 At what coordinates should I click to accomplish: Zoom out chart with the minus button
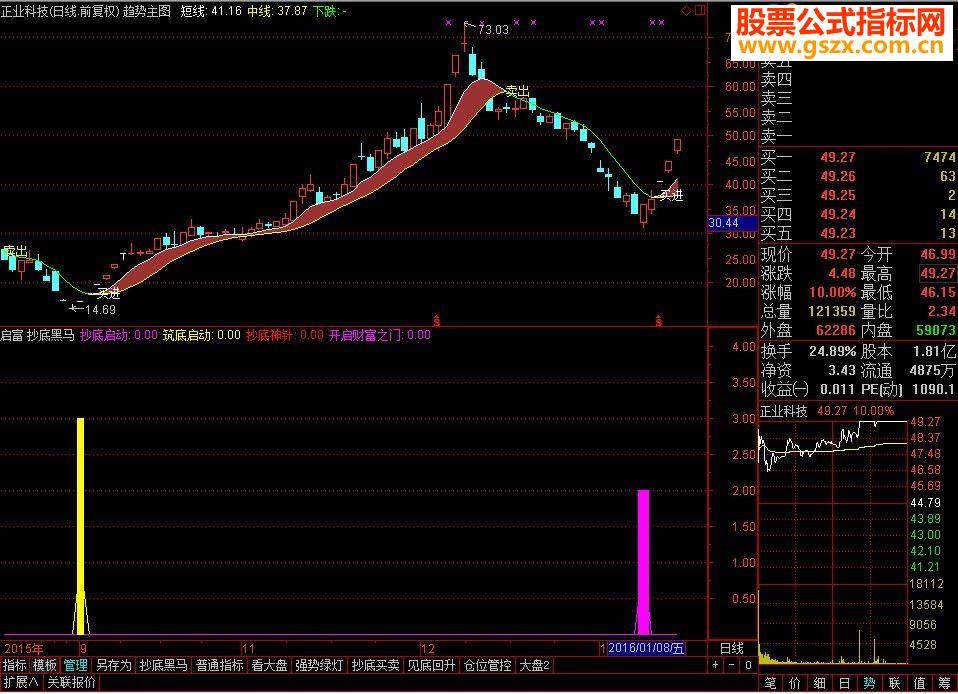tap(731, 665)
